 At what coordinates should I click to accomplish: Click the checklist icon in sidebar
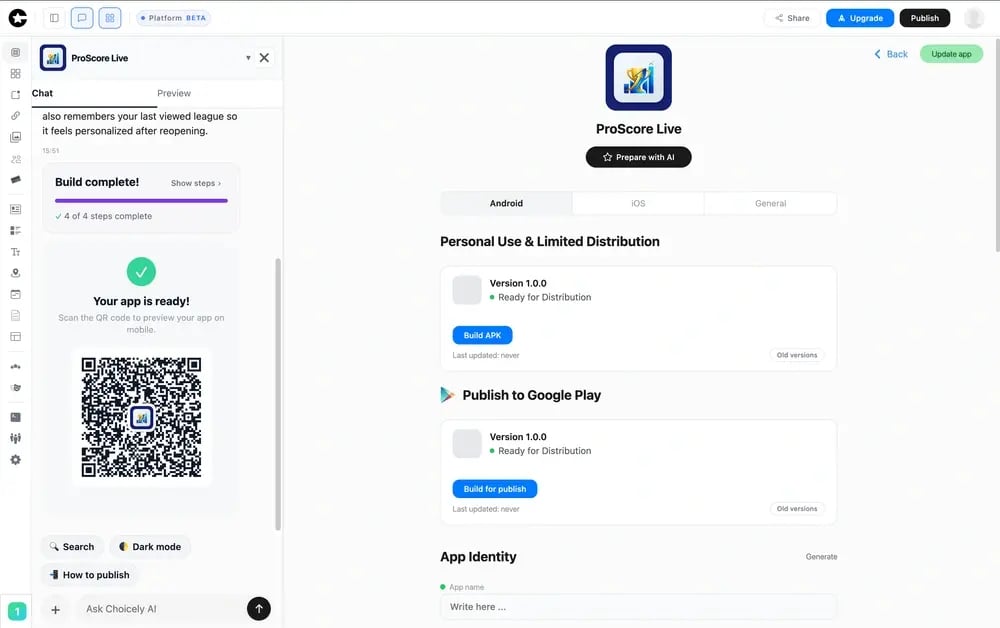click(15, 230)
